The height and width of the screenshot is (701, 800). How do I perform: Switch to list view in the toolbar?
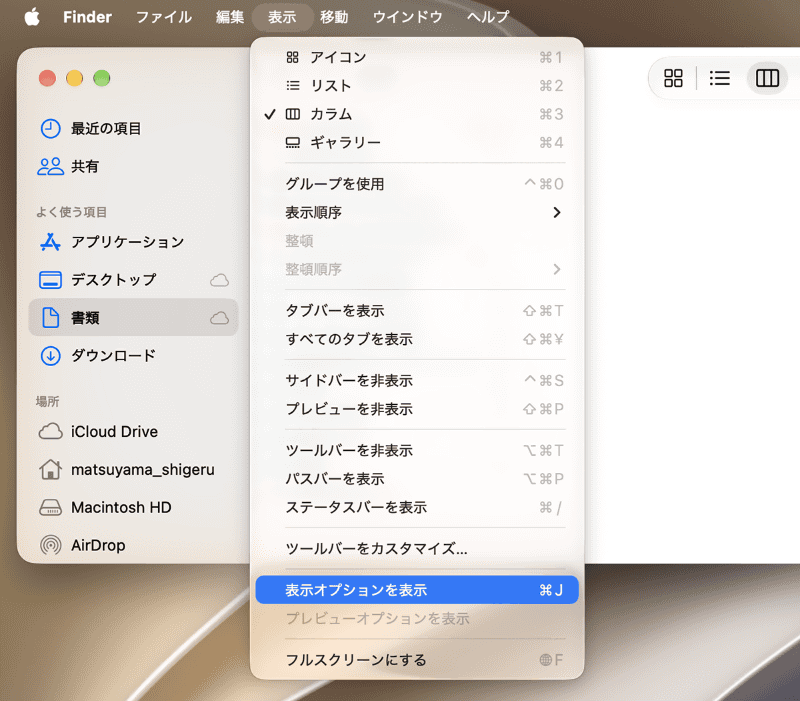pyautogui.click(x=719, y=78)
